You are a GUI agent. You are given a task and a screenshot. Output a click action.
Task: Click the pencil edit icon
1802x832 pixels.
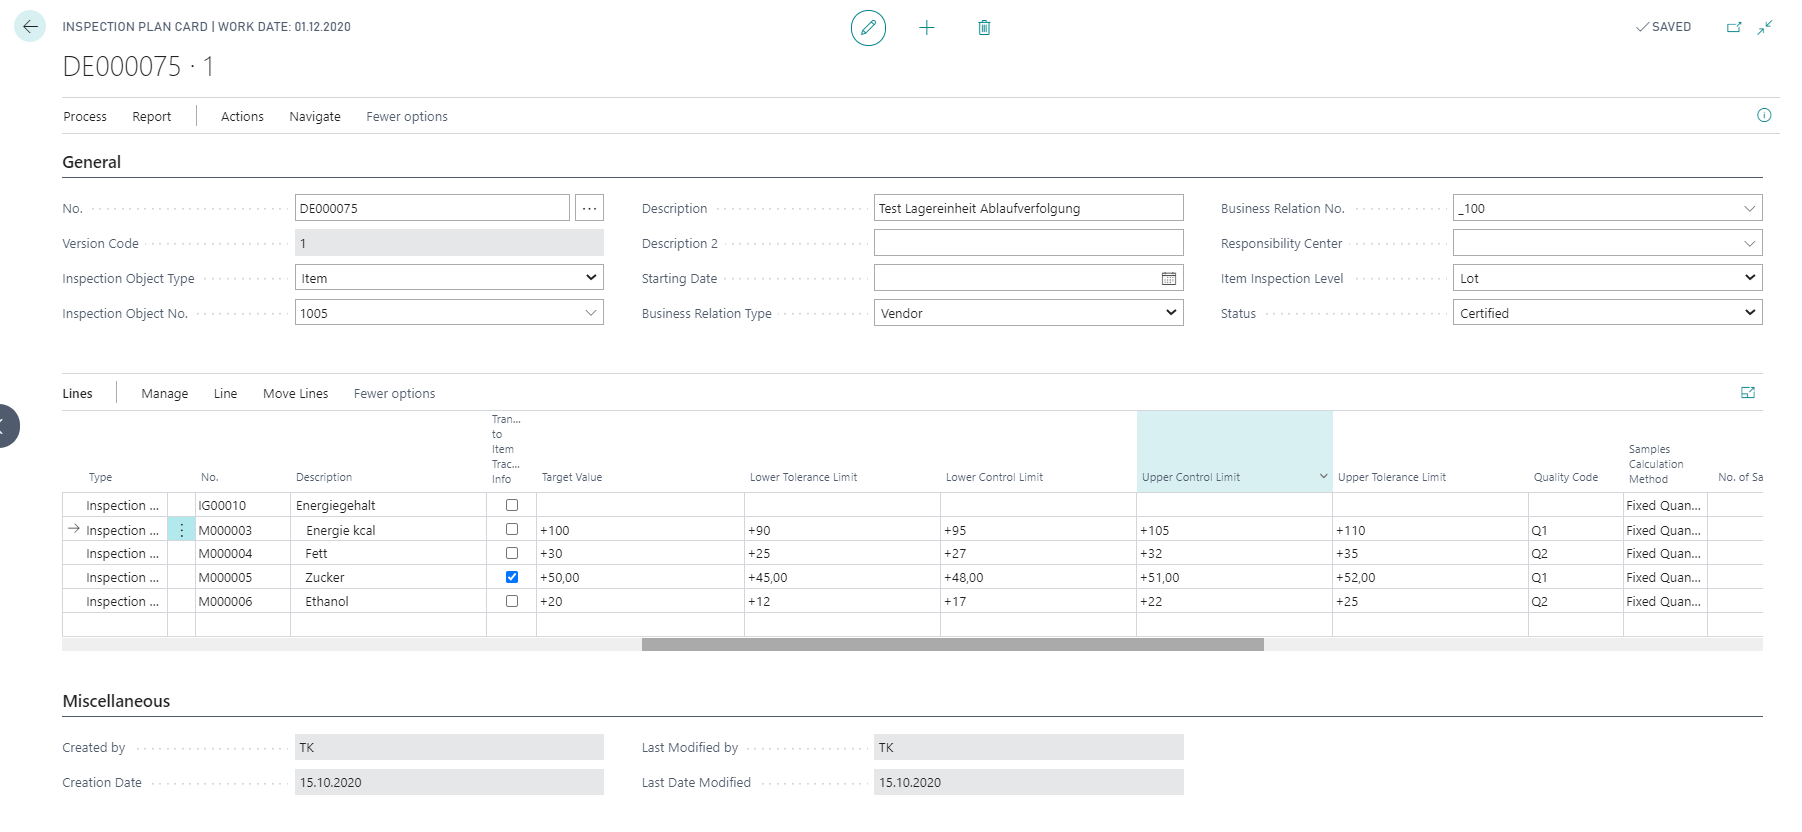pos(868,28)
